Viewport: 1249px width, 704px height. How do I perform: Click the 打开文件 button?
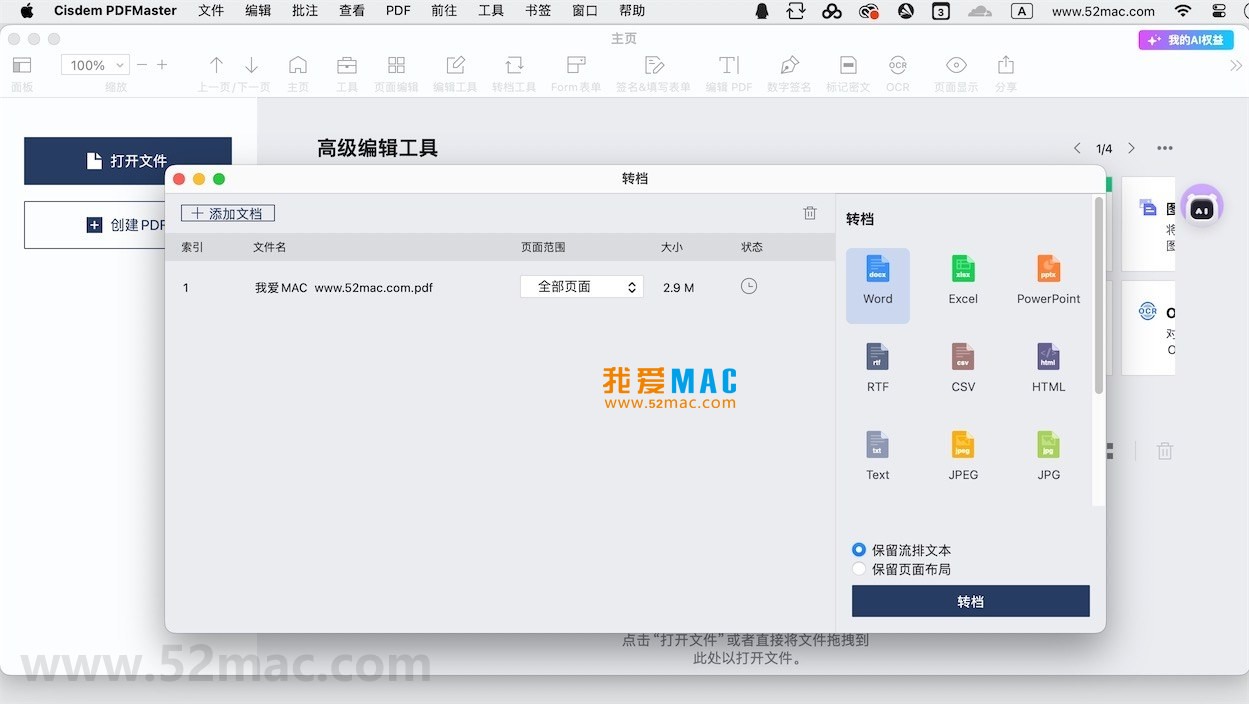tap(128, 161)
